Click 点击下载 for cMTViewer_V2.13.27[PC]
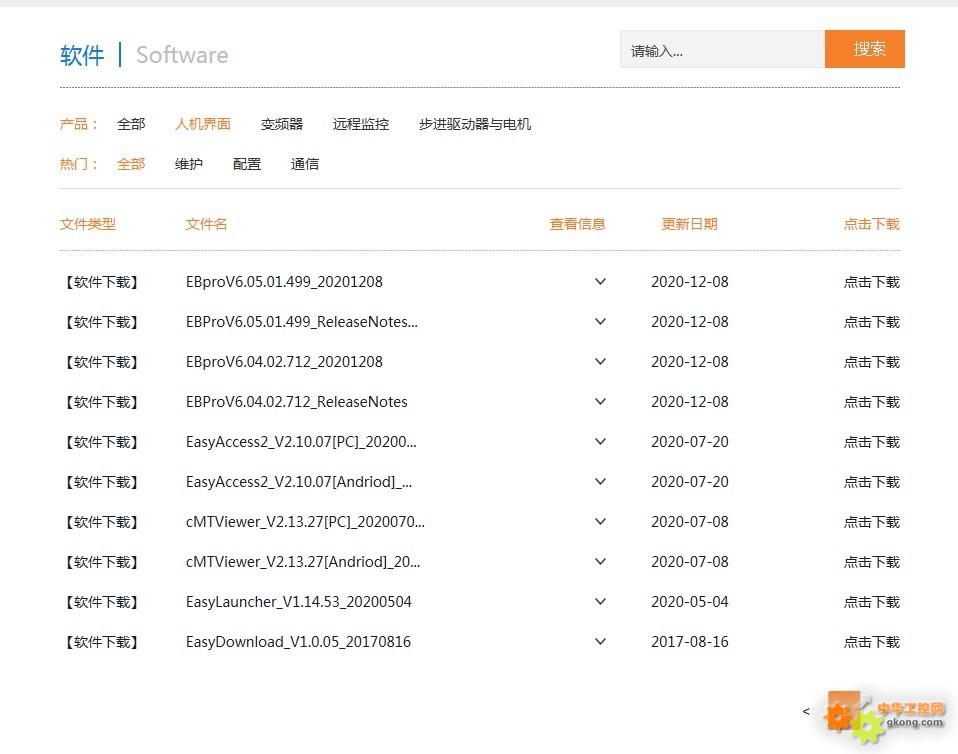The image size is (958, 754). click(x=871, y=522)
